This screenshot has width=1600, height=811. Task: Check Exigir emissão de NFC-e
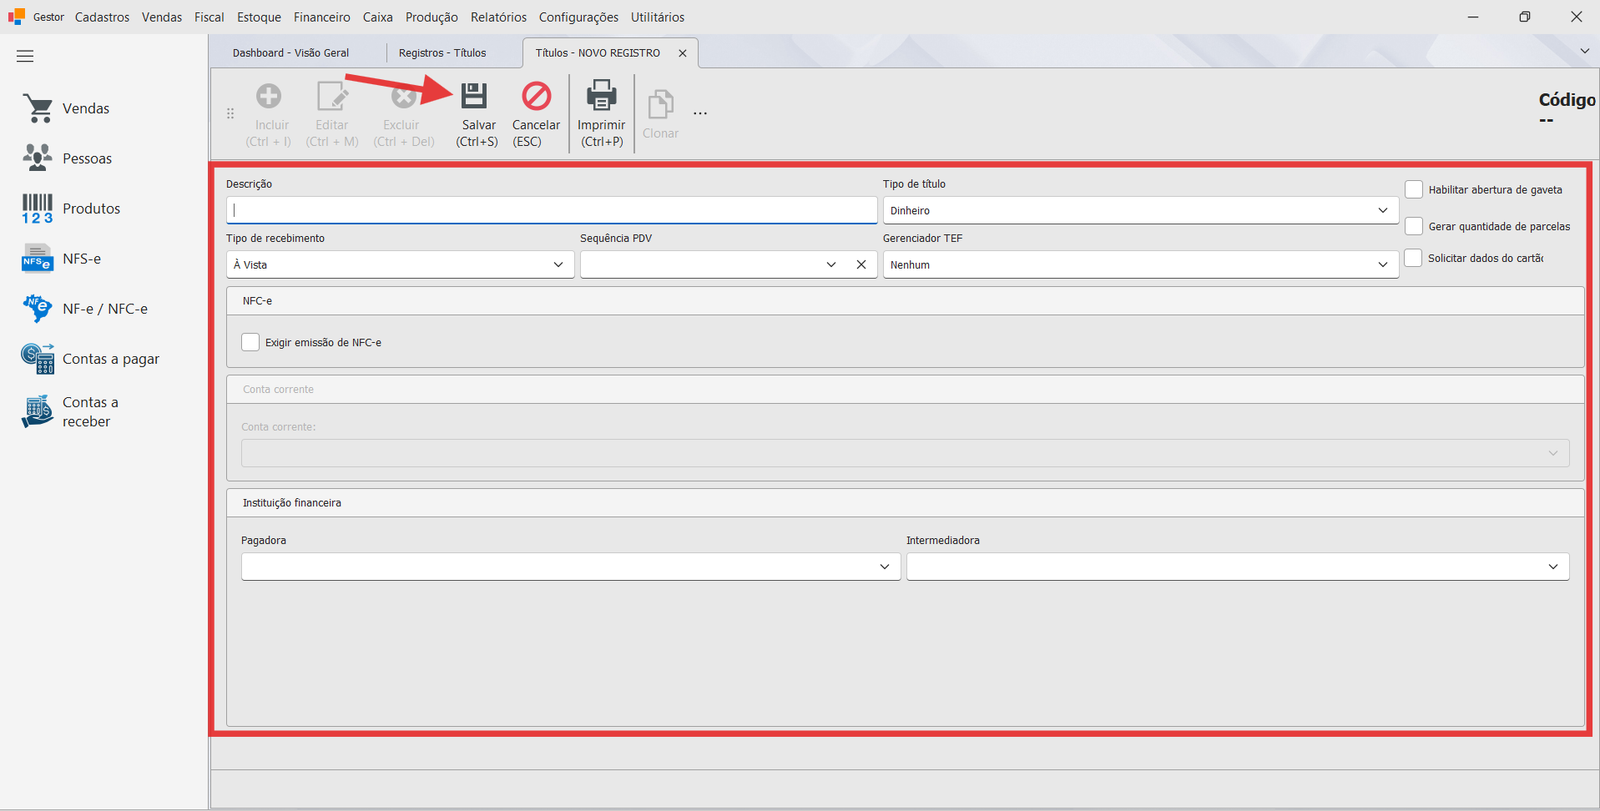tap(250, 342)
